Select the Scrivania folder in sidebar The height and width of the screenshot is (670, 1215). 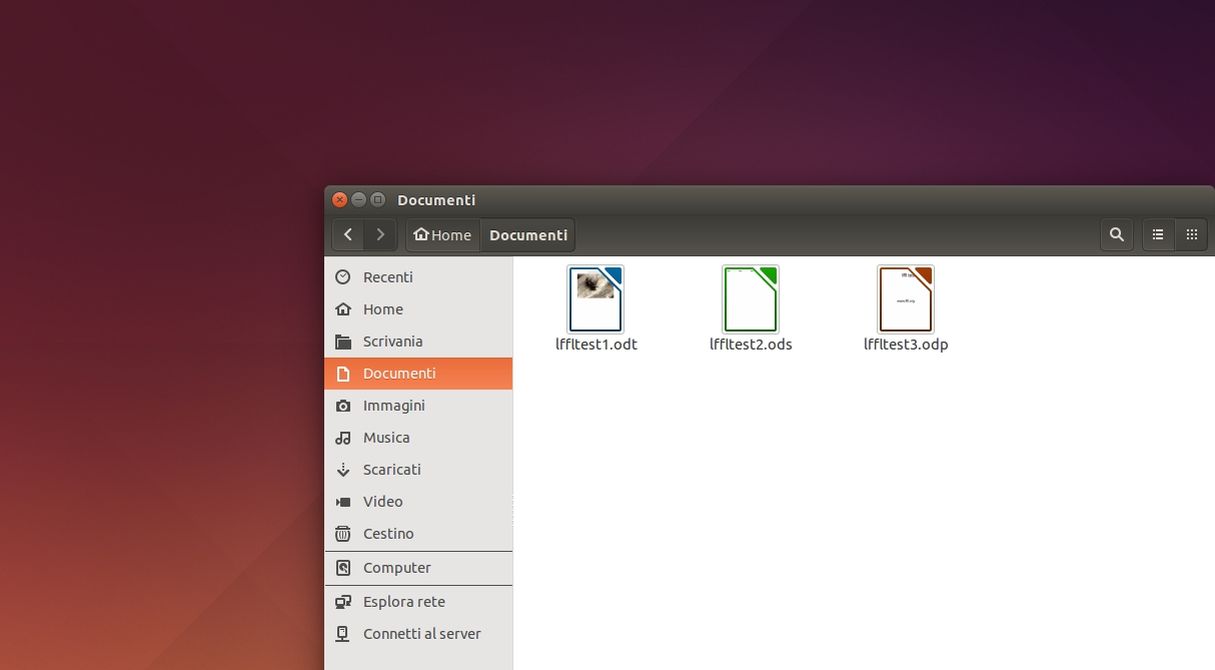click(x=393, y=341)
